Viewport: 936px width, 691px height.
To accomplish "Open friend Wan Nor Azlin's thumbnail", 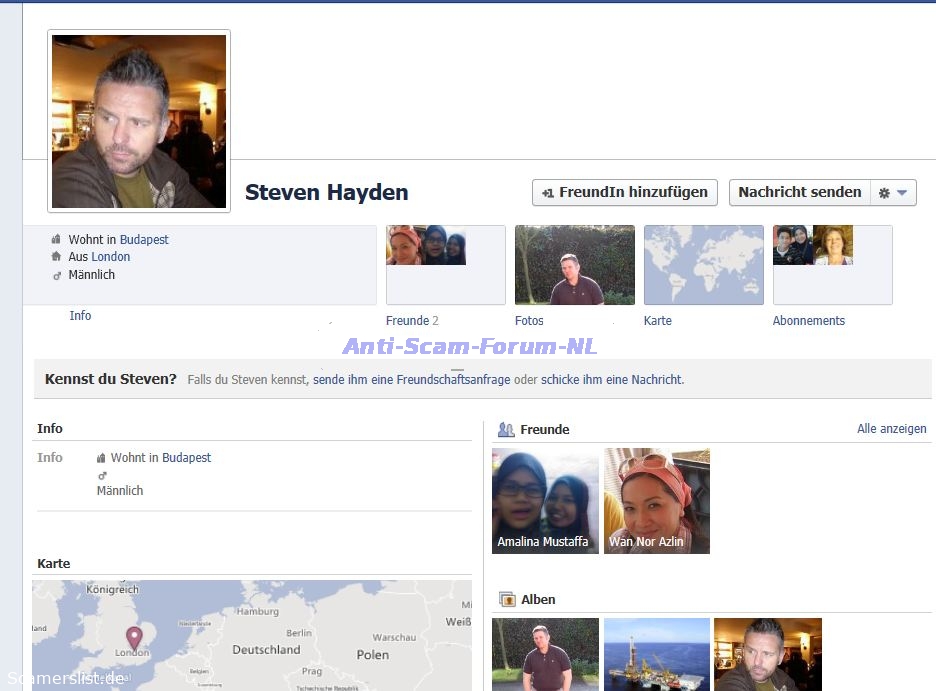I will (x=657, y=501).
